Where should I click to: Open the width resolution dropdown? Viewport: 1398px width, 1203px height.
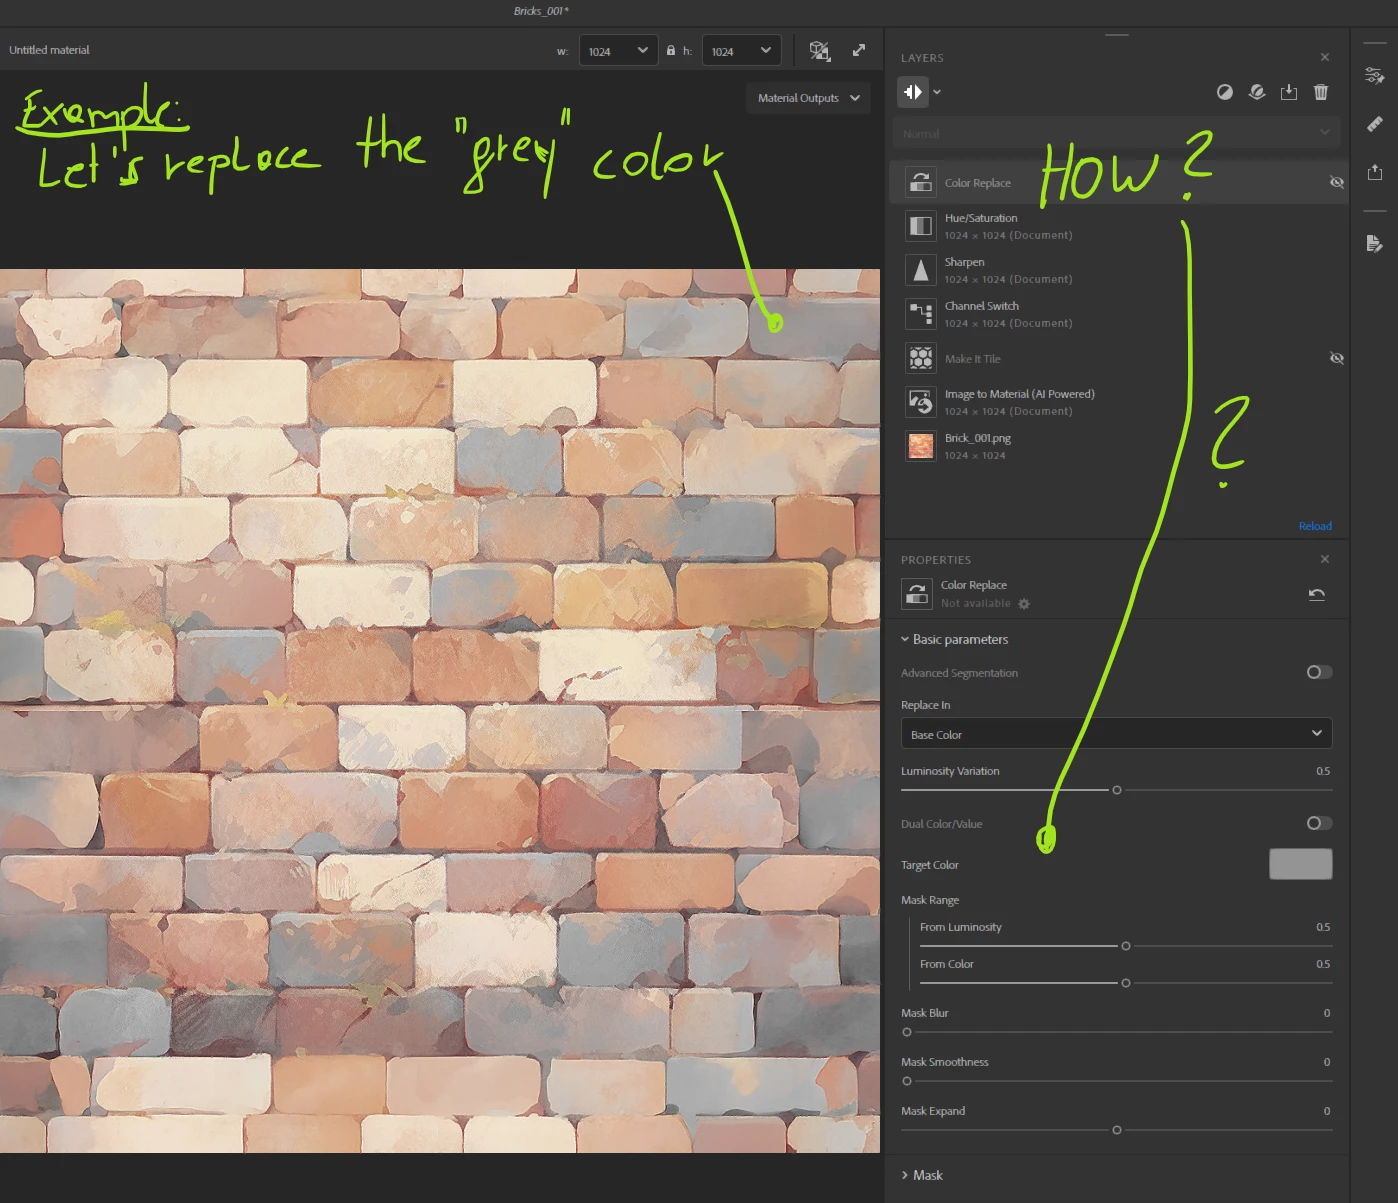click(x=619, y=51)
